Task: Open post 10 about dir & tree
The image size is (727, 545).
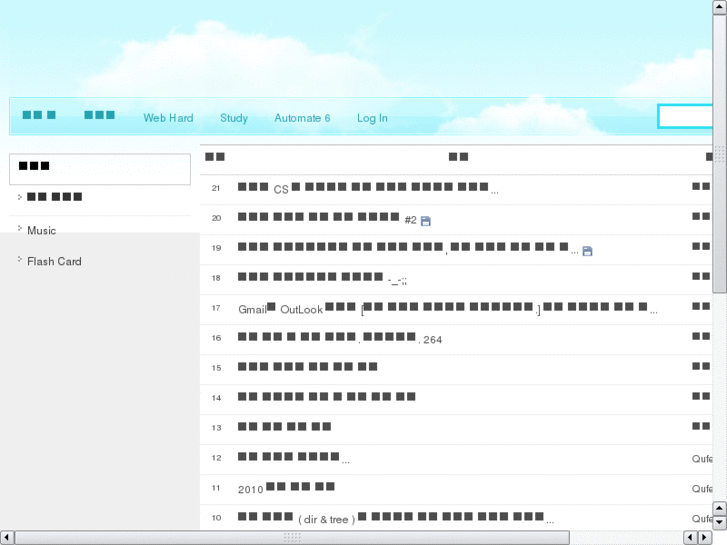Action: click(395, 518)
